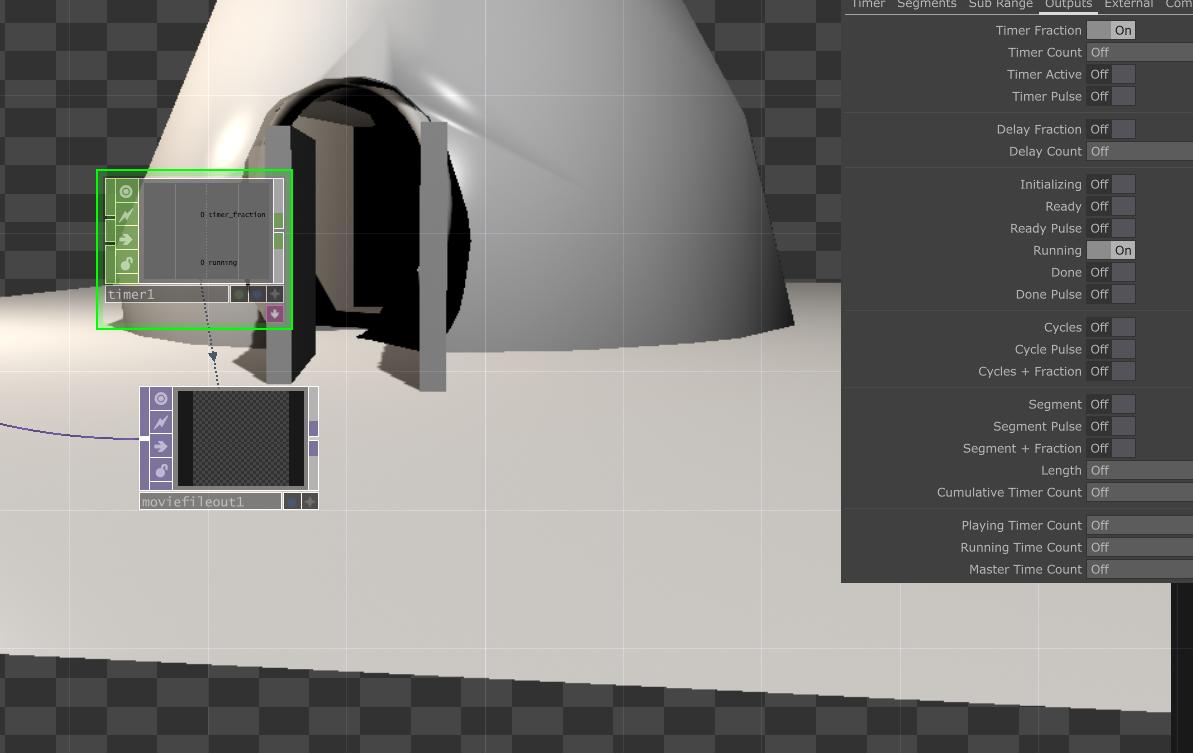
Task: Turn off the Timer Fraction toggle
Action: coord(1111,30)
